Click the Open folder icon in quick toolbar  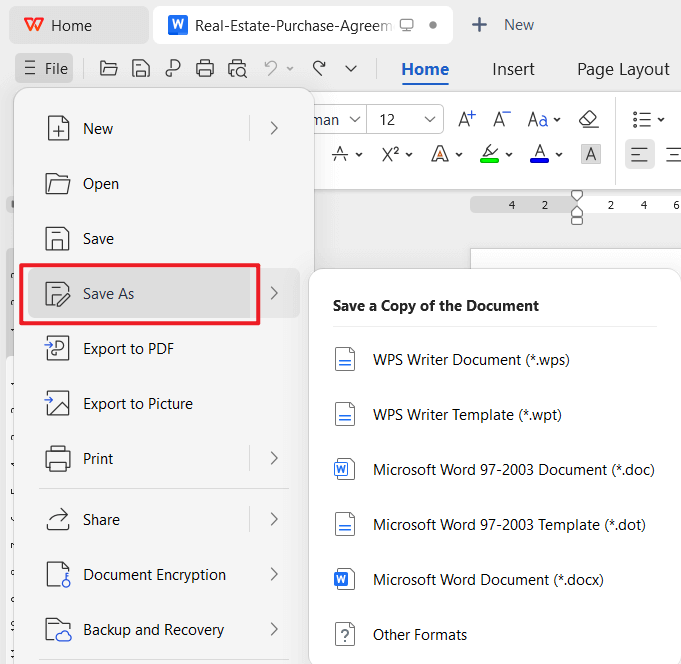[x=109, y=69]
